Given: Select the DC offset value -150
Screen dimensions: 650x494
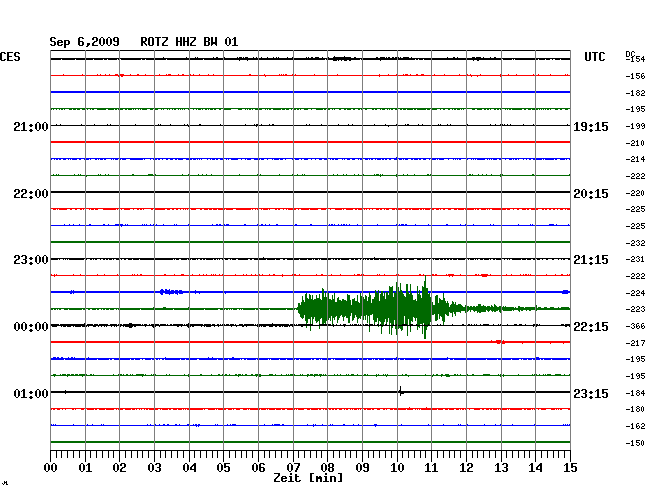Looking at the screenshot, I should point(635,443).
